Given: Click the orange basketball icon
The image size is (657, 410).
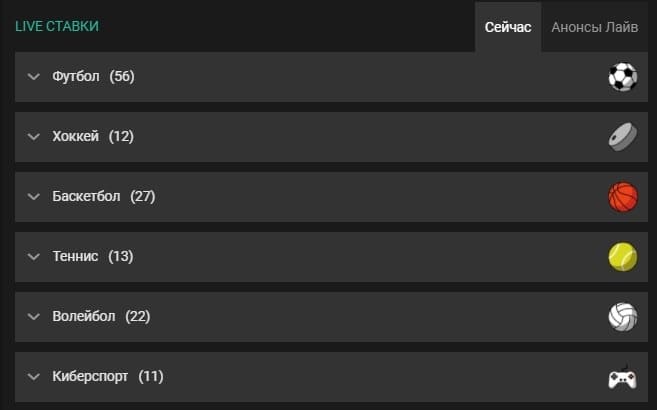Looking at the screenshot, I should [623, 197].
